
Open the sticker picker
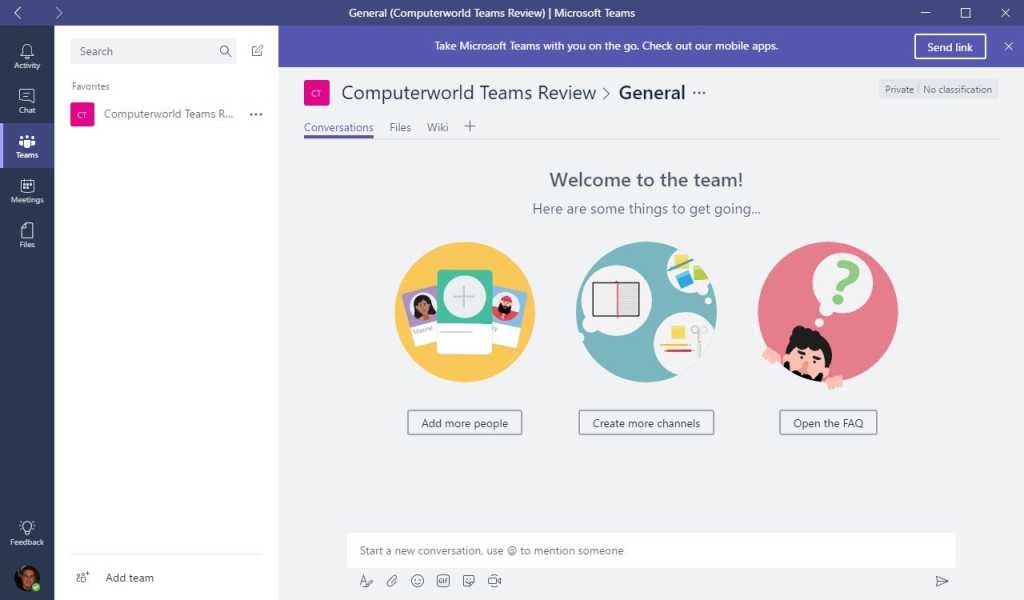(x=469, y=580)
